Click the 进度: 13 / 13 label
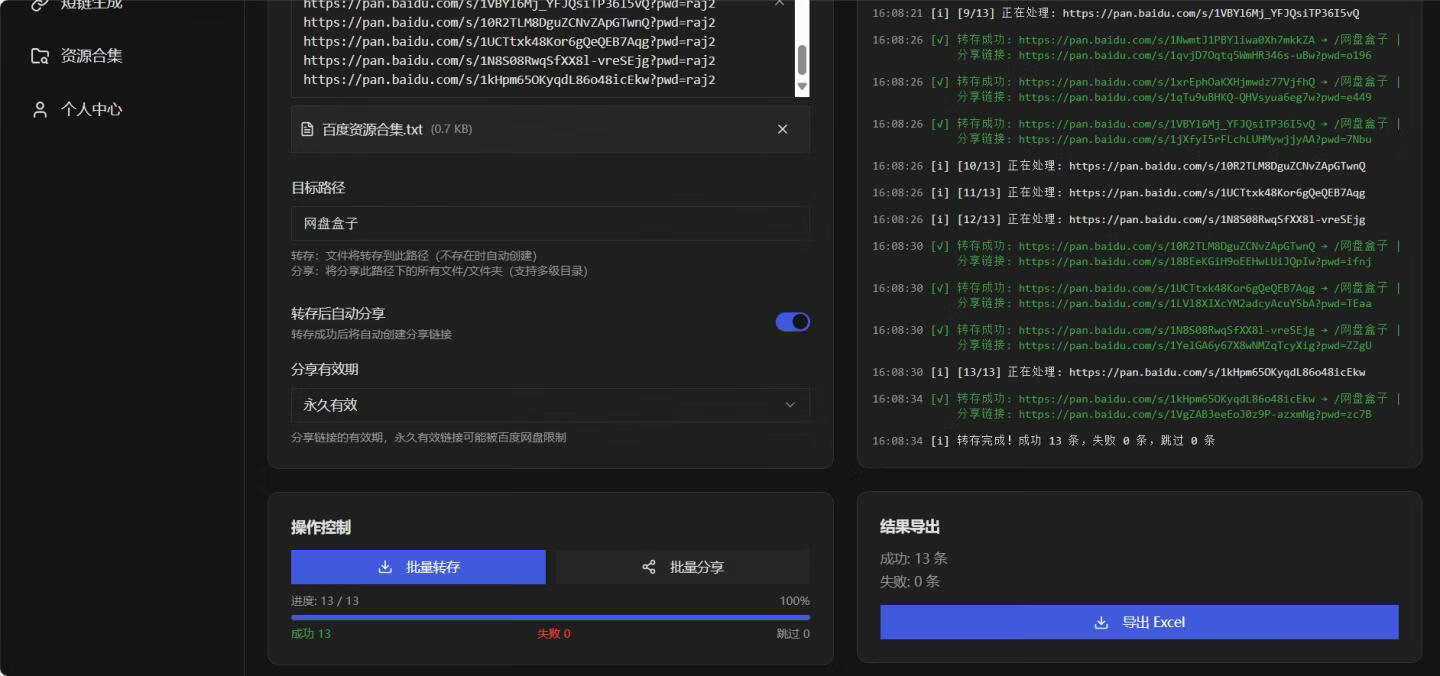 (325, 601)
